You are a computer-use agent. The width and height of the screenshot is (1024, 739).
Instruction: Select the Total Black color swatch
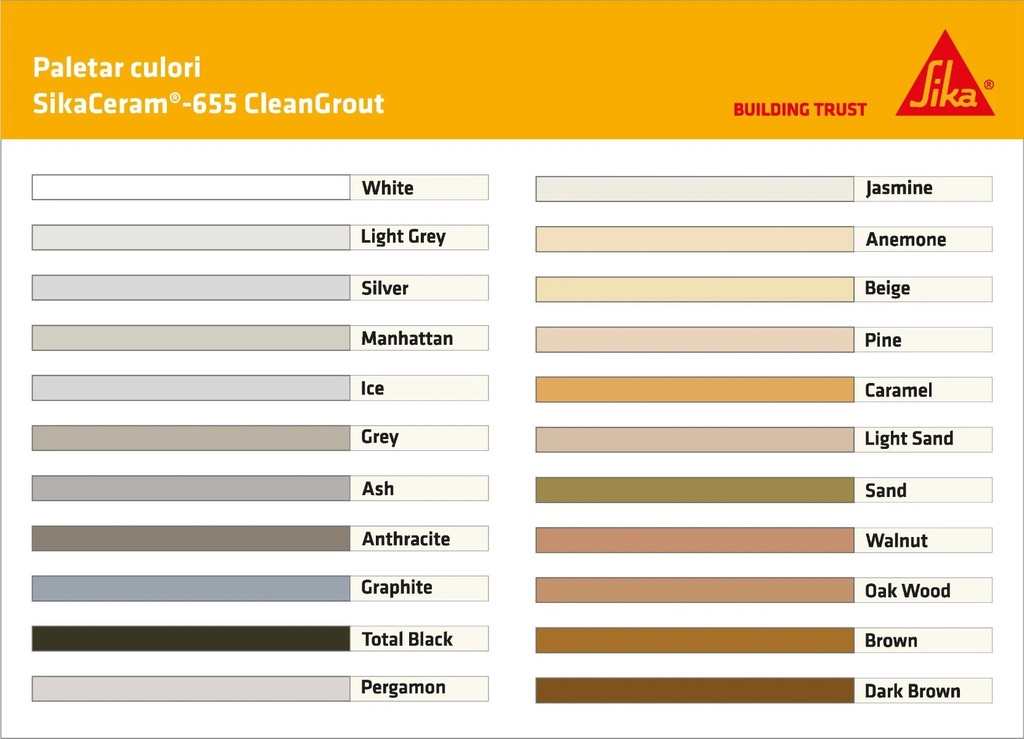[x=191, y=639]
